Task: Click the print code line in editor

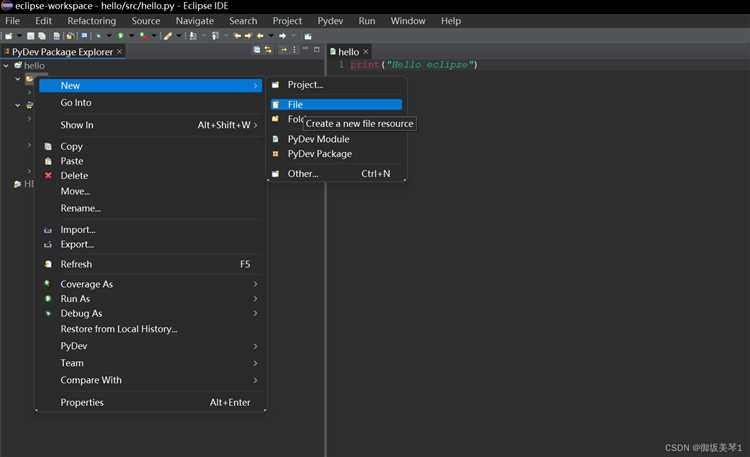Action: 414,65
